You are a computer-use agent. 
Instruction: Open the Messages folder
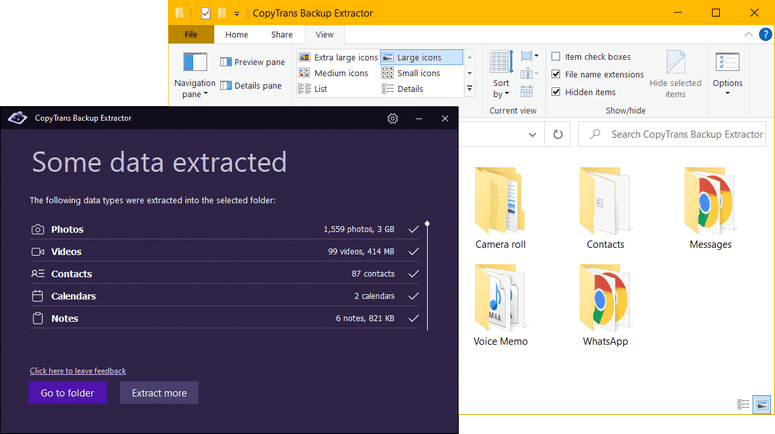pos(710,209)
